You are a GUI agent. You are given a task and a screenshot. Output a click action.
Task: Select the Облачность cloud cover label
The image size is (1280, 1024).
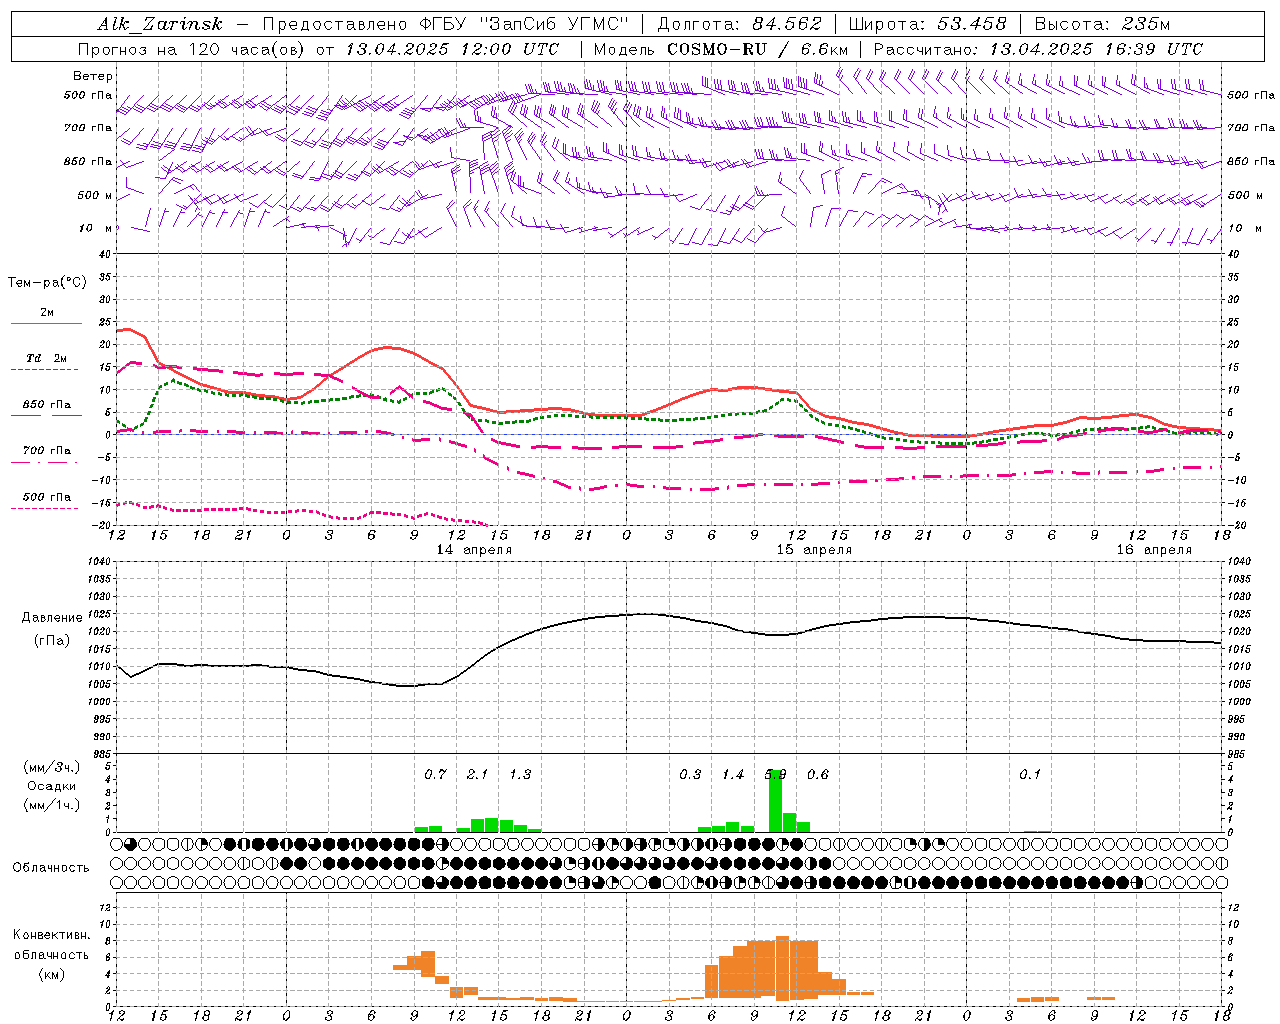click(x=51, y=868)
